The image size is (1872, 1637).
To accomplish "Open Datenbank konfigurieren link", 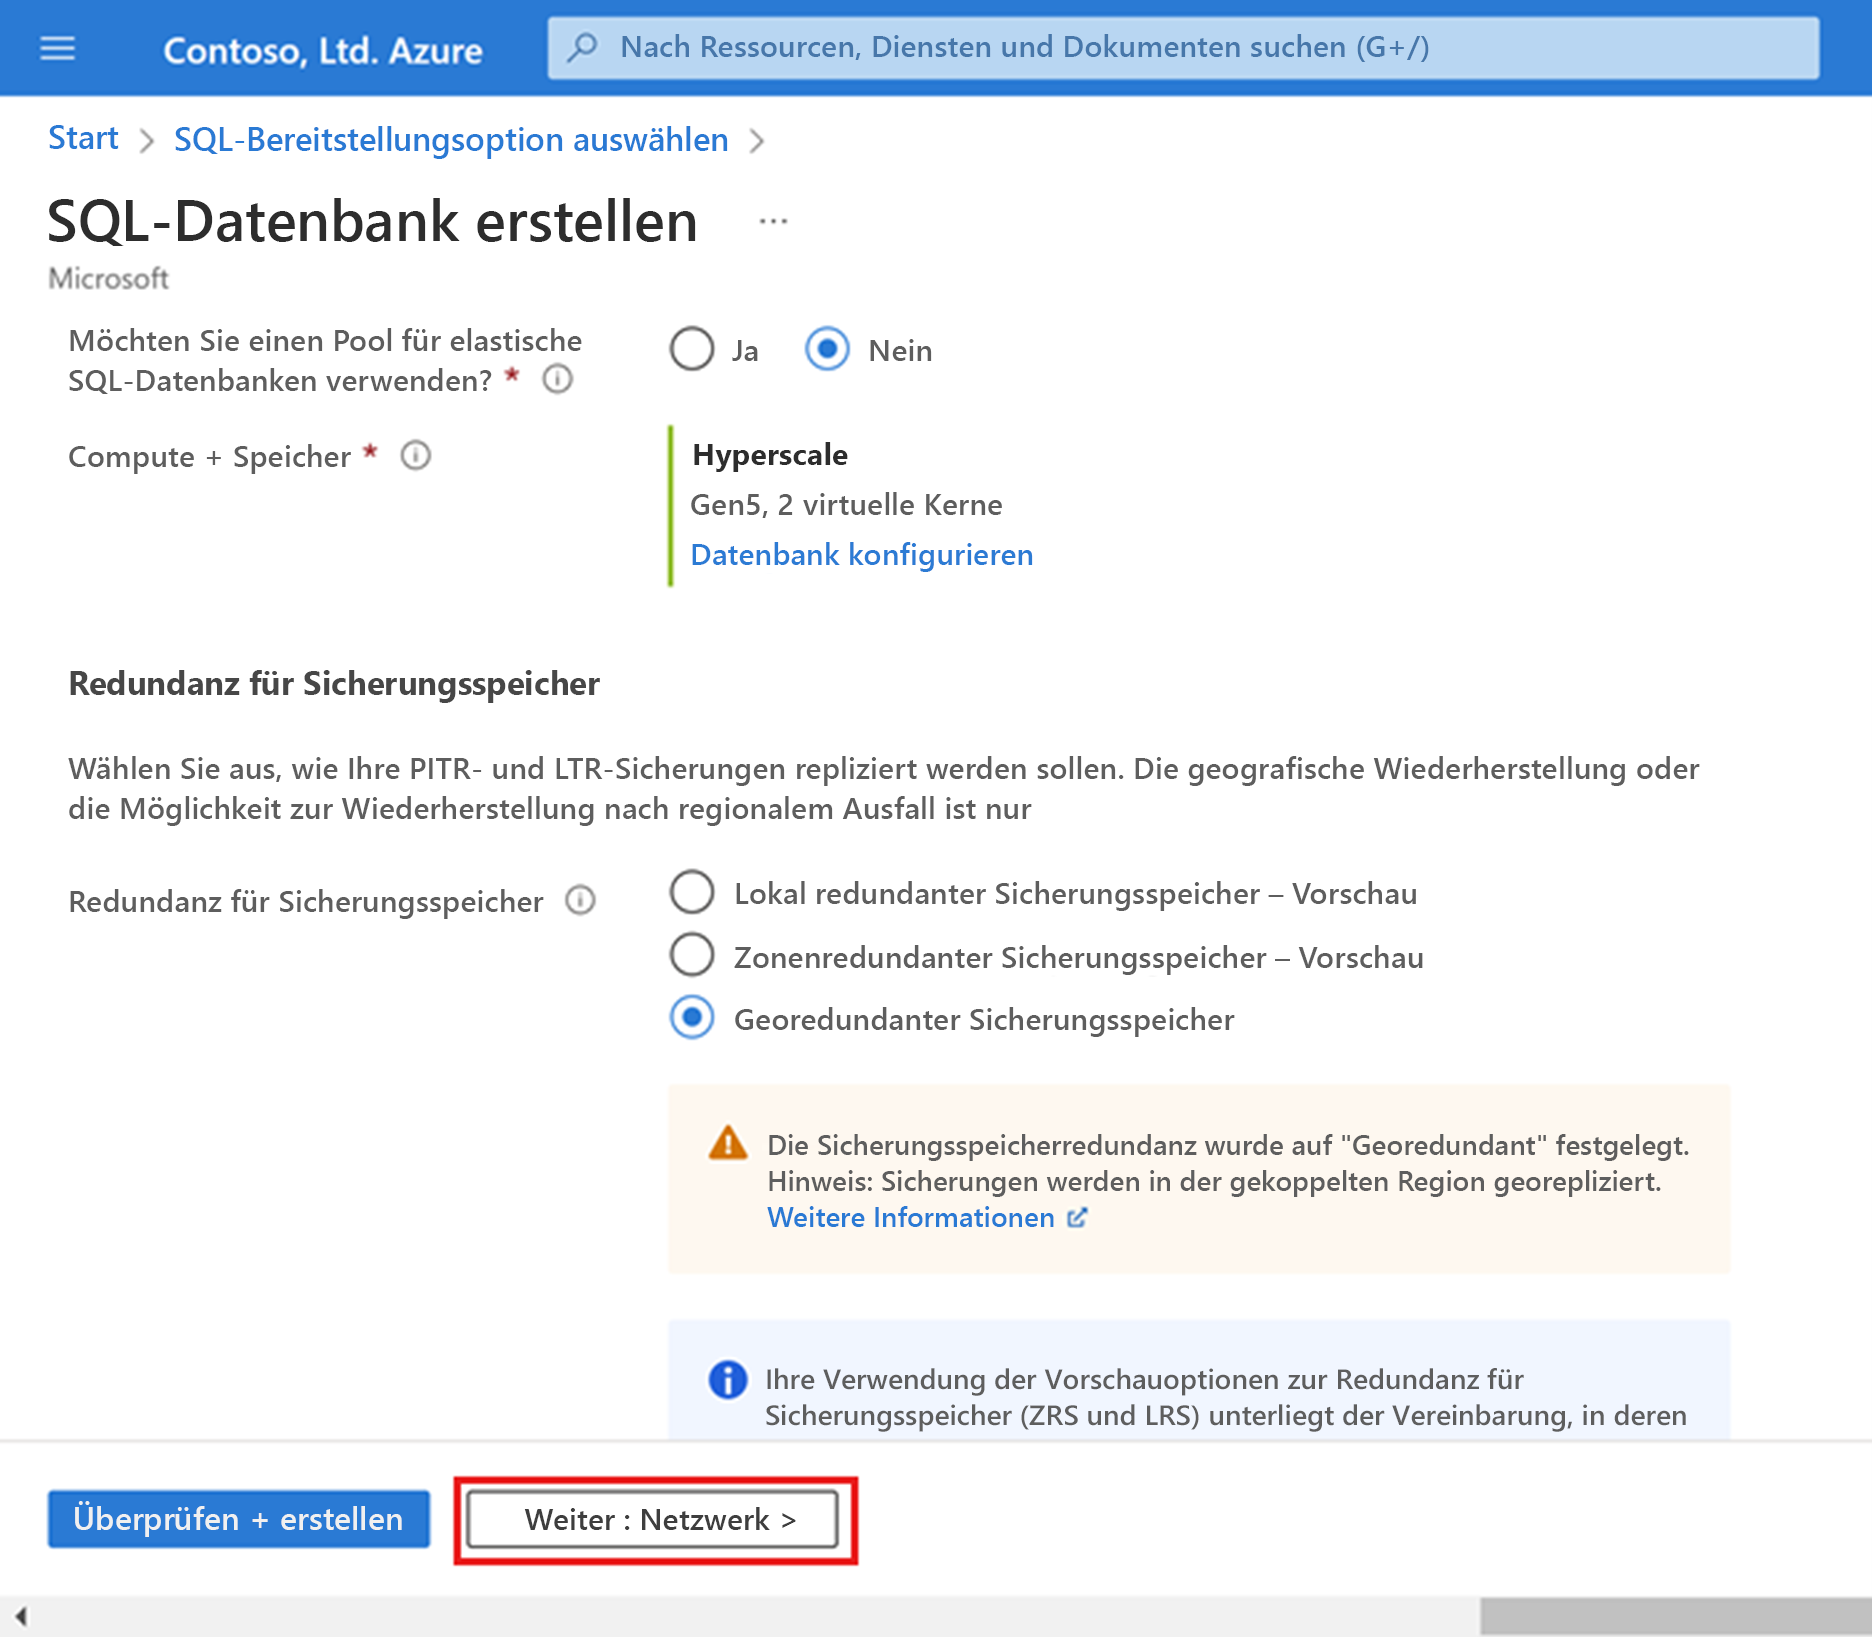I will point(862,555).
